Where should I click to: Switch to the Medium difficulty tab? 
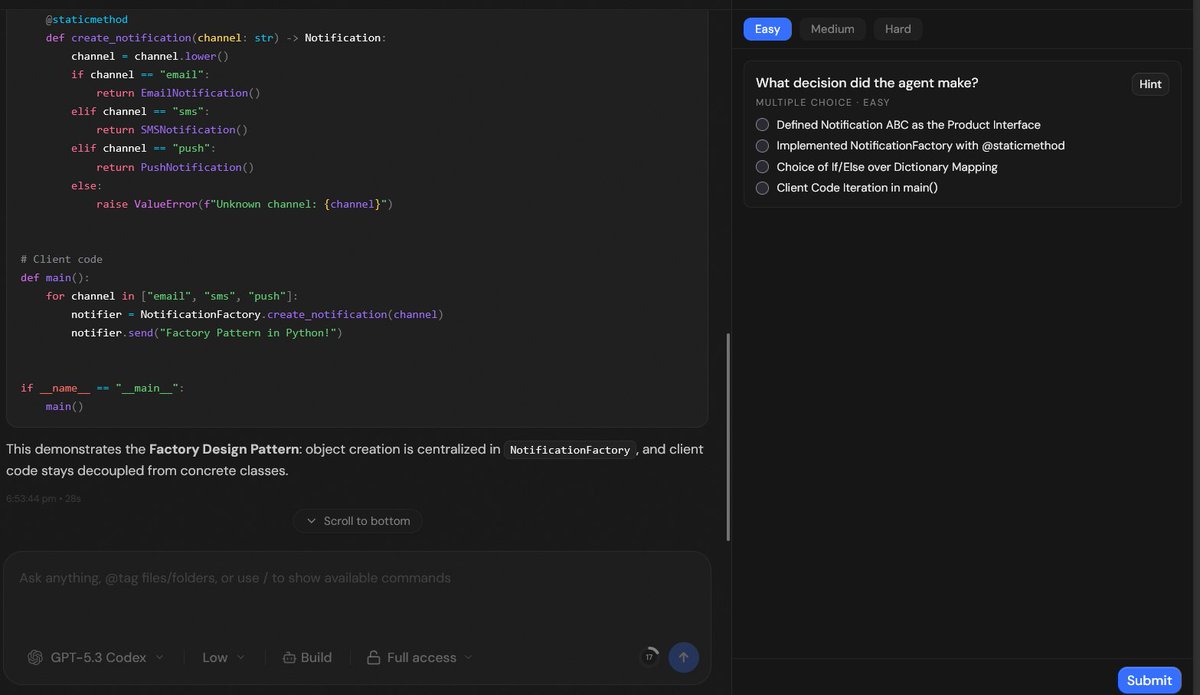(832, 29)
